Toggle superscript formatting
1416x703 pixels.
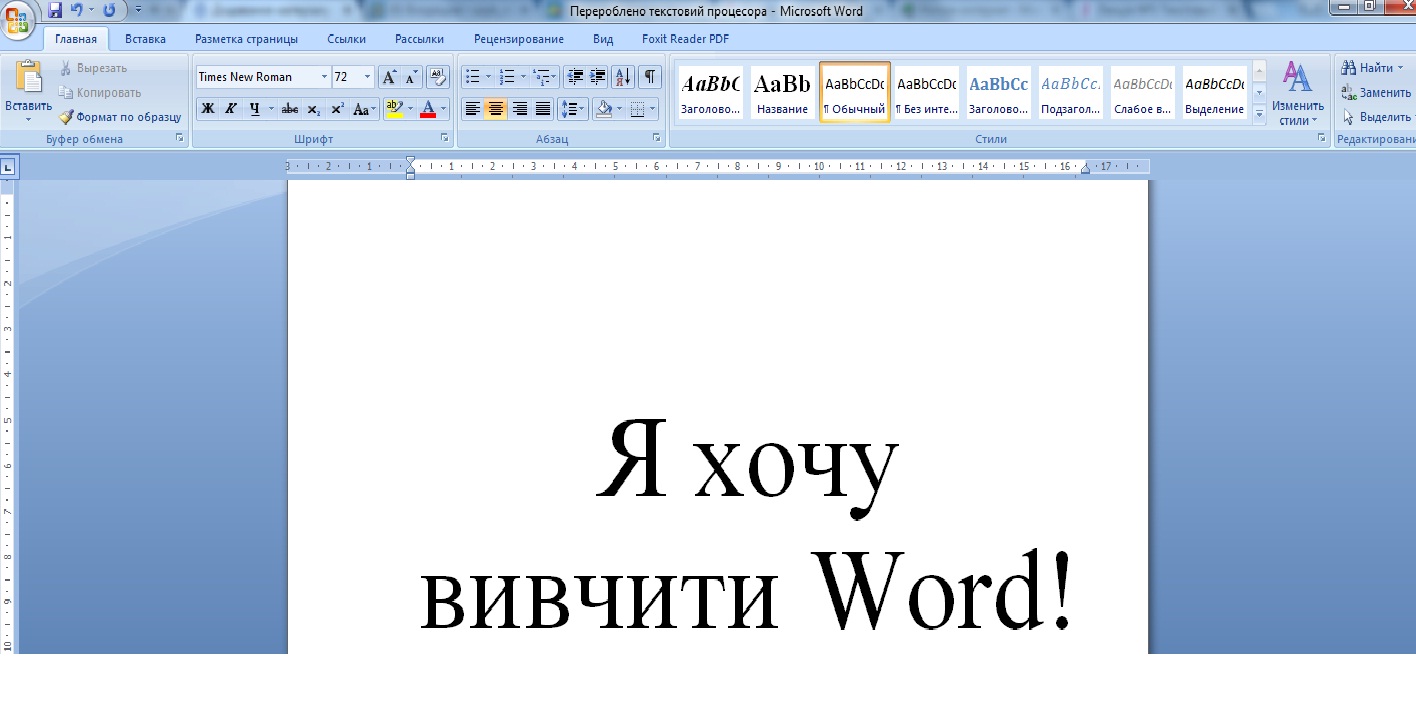click(x=338, y=109)
